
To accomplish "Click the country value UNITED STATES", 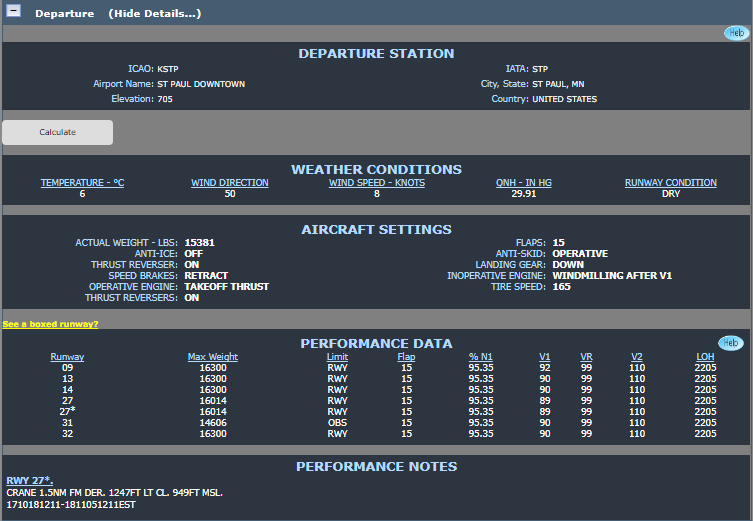I will [x=564, y=99].
